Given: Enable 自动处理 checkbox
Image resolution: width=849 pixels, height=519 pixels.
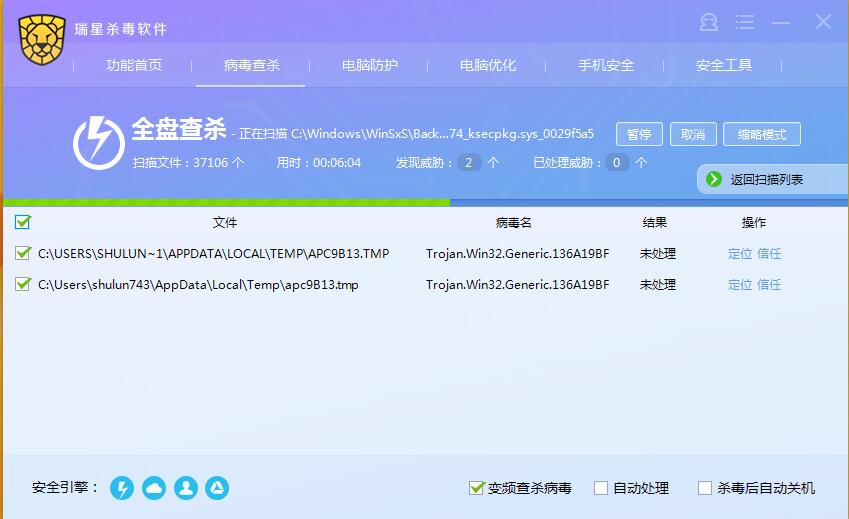Looking at the screenshot, I should tap(600, 488).
